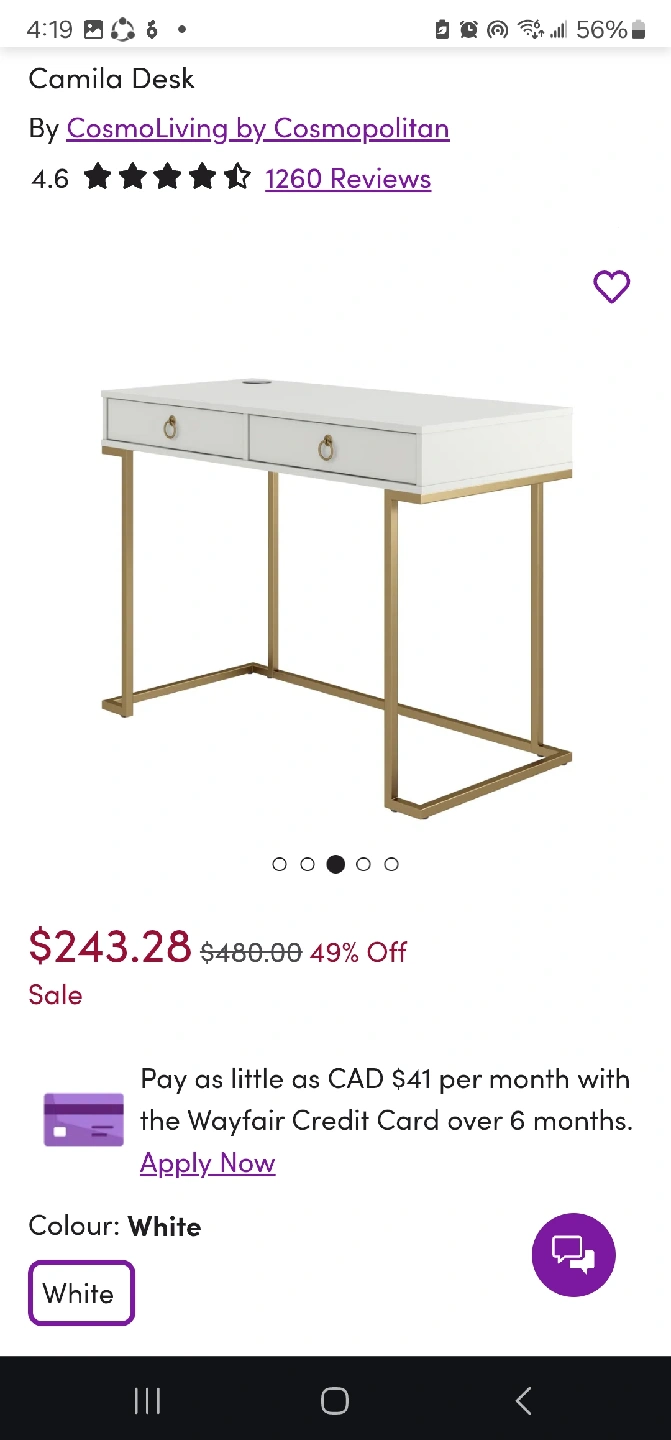Tap the Wayfair credit card icon

click(84, 1120)
